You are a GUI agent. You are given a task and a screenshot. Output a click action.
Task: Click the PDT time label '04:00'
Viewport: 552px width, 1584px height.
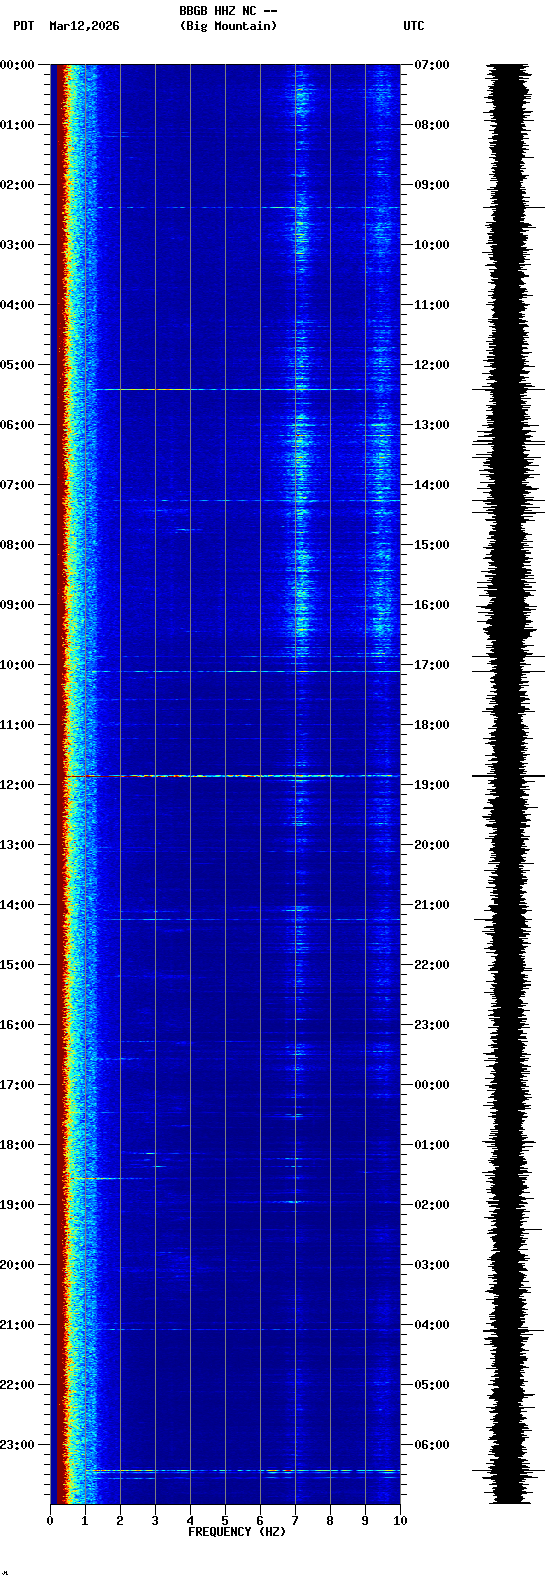(x=18, y=305)
